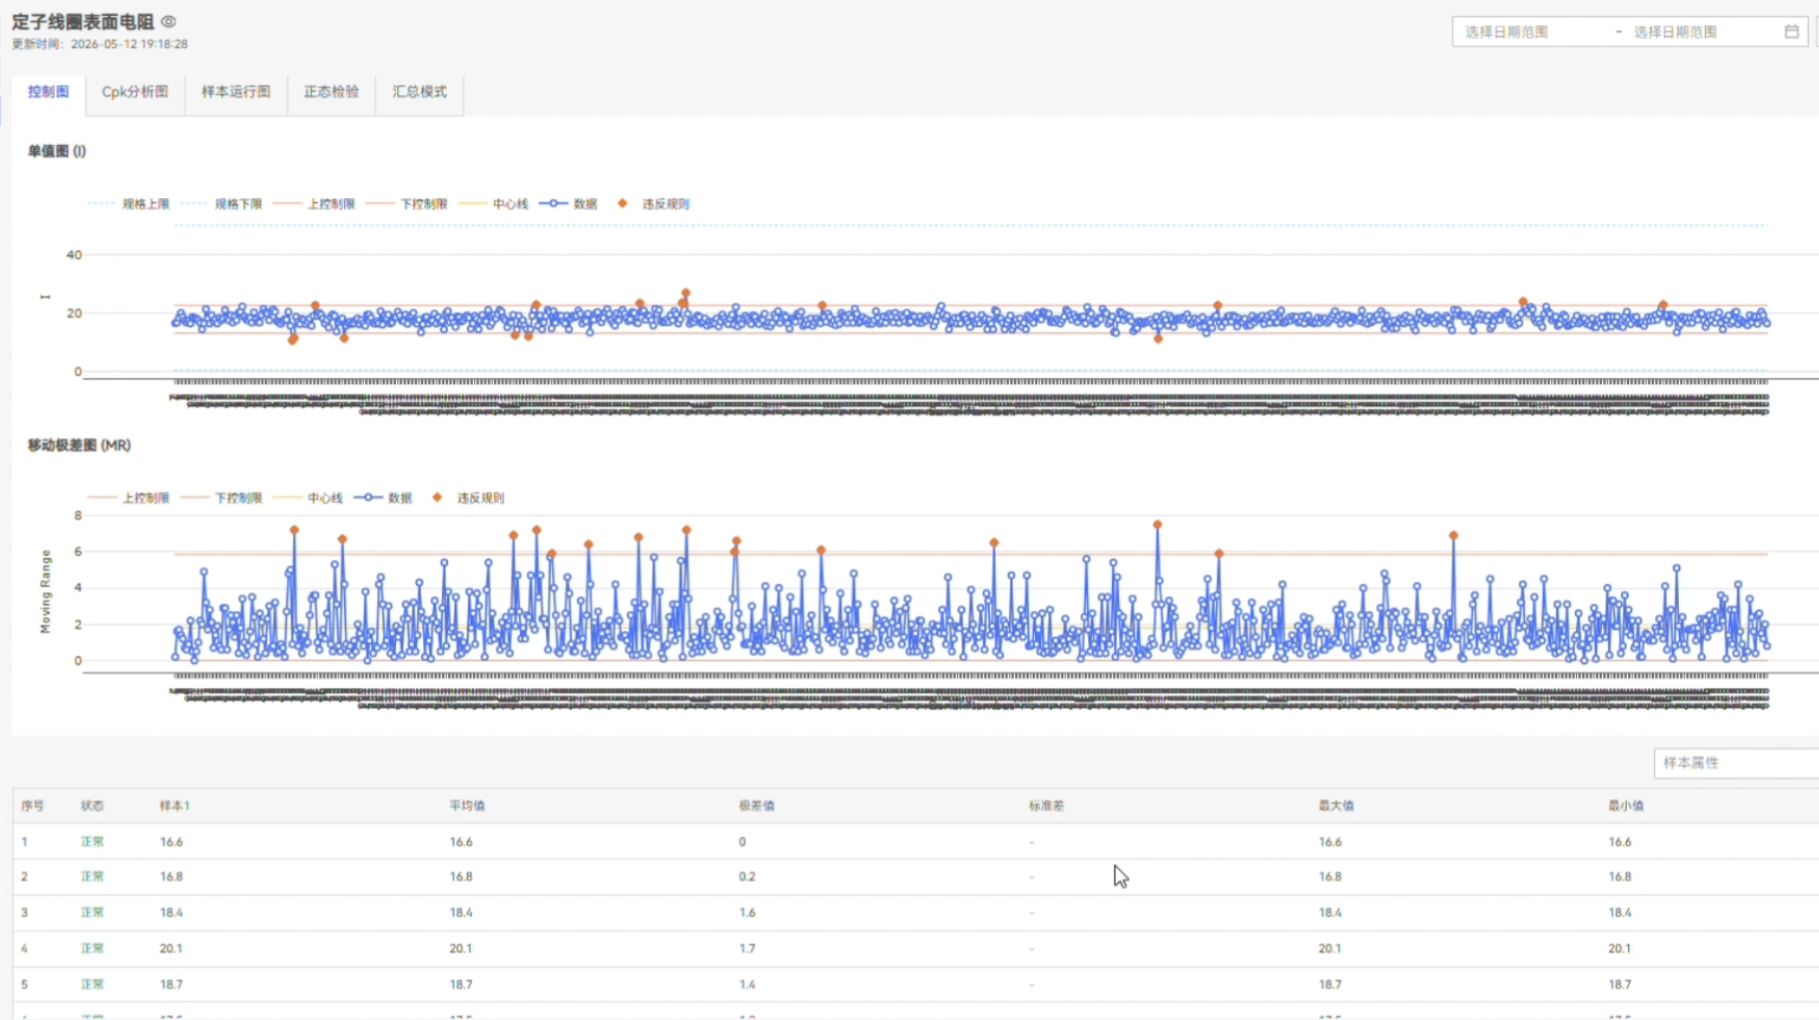Toggle 数据 legend in the 移动极差图 chart

tap(383, 498)
